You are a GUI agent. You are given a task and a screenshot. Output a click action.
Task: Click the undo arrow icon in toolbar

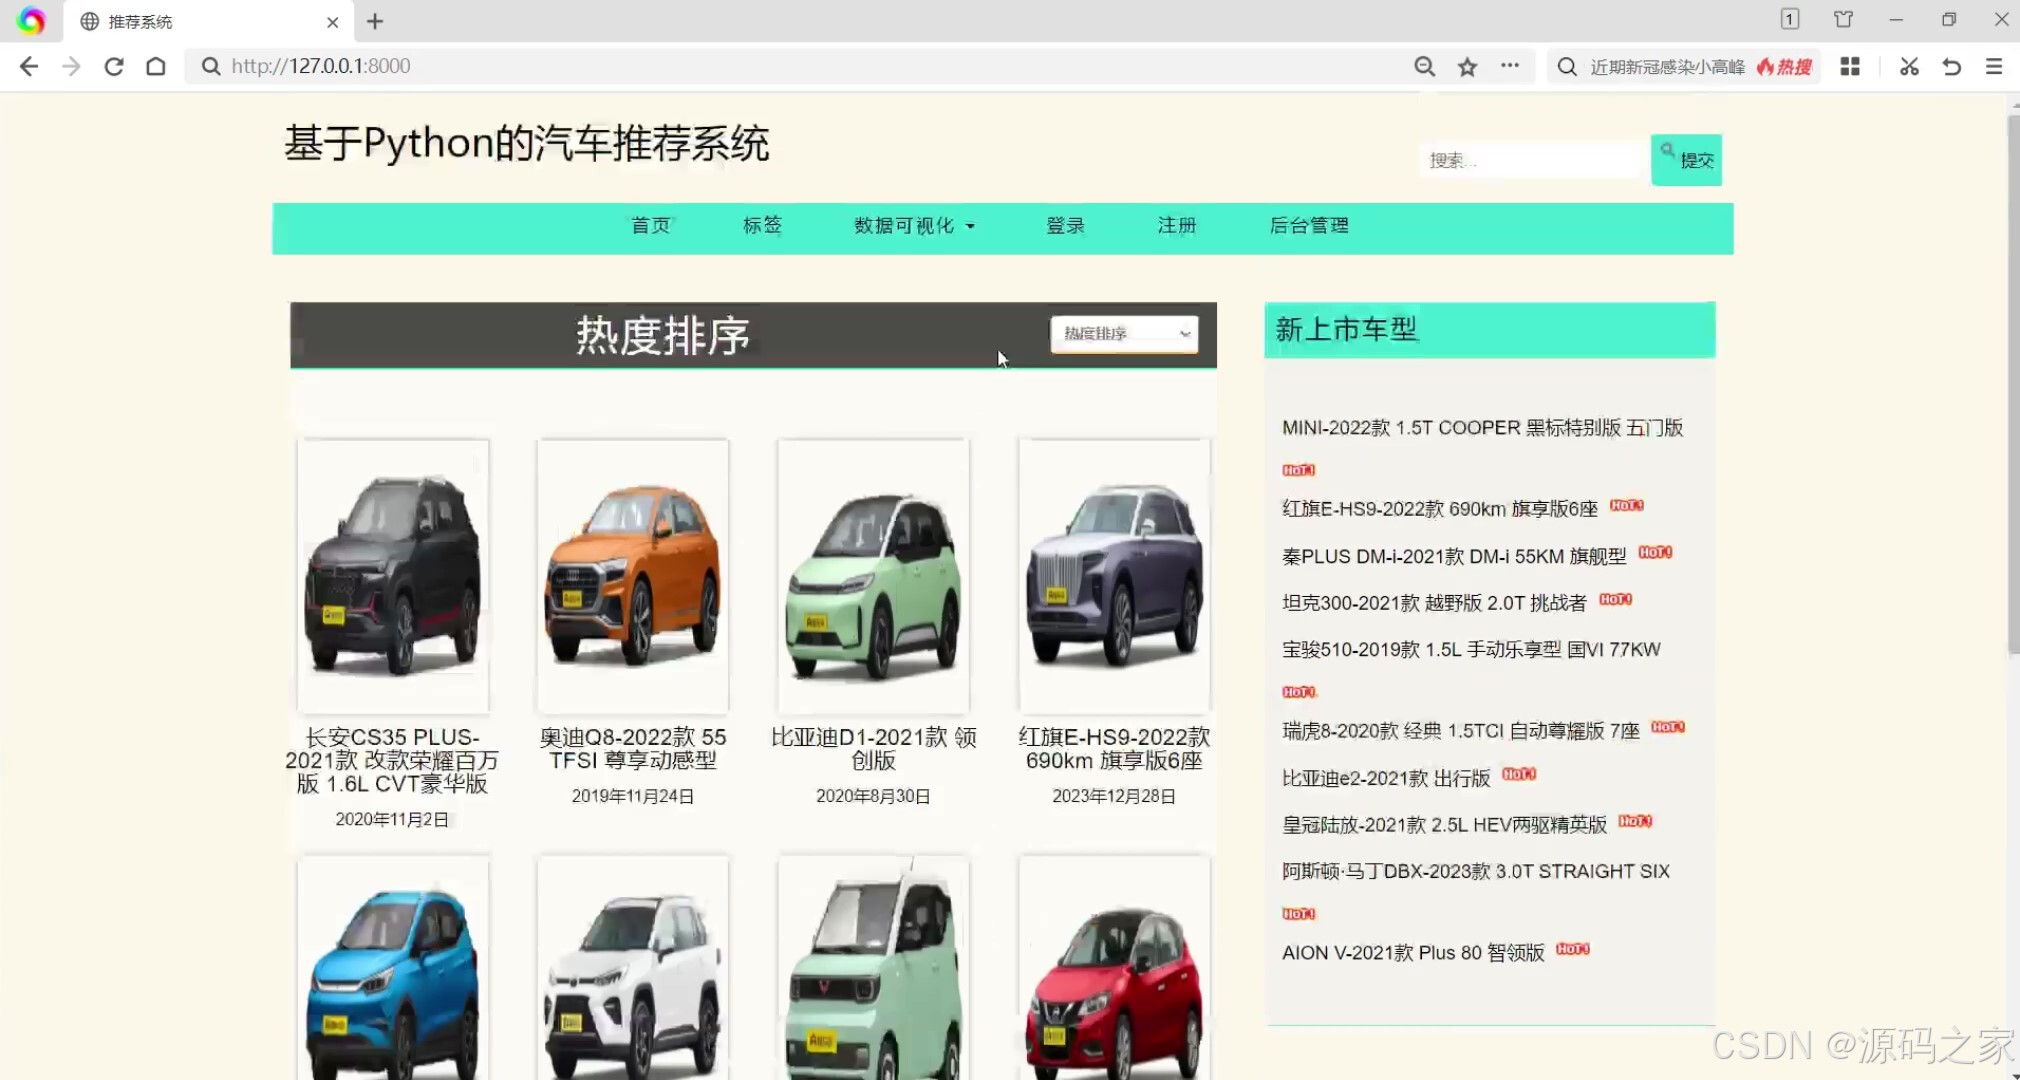(1951, 66)
